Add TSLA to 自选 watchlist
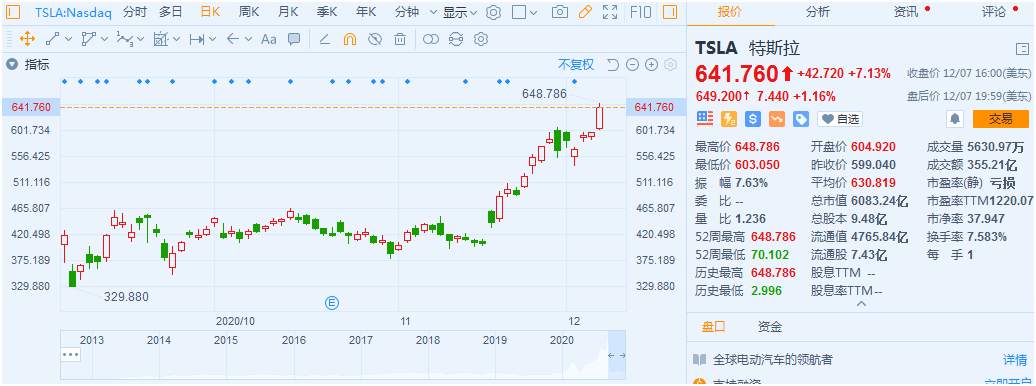The image size is (1036, 386). [840, 119]
